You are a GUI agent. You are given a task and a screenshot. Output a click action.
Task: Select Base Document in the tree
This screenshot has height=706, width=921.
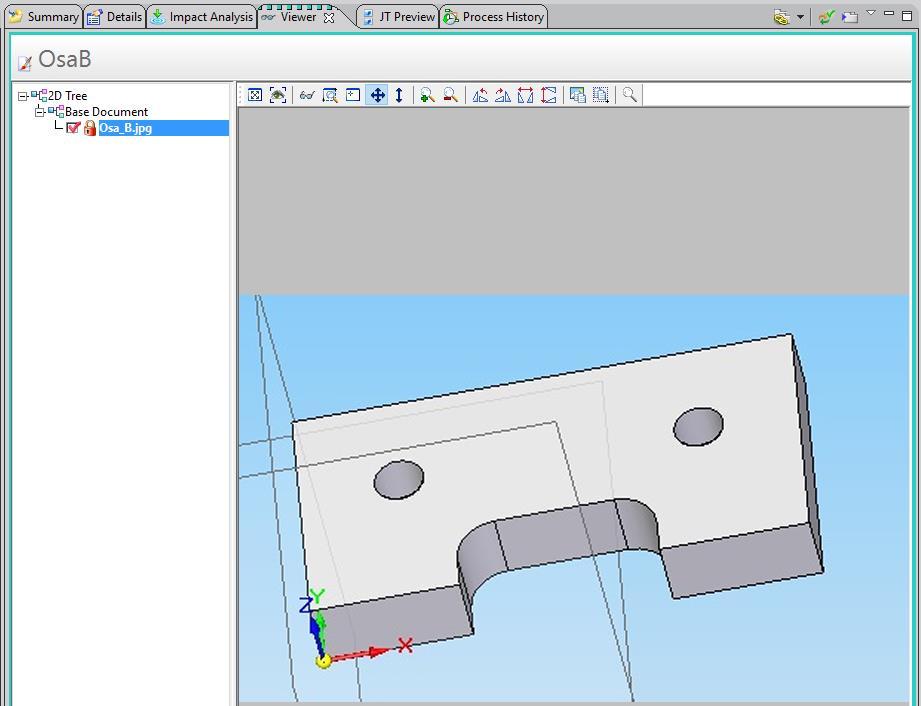pyautogui.click(x=106, y=112)
